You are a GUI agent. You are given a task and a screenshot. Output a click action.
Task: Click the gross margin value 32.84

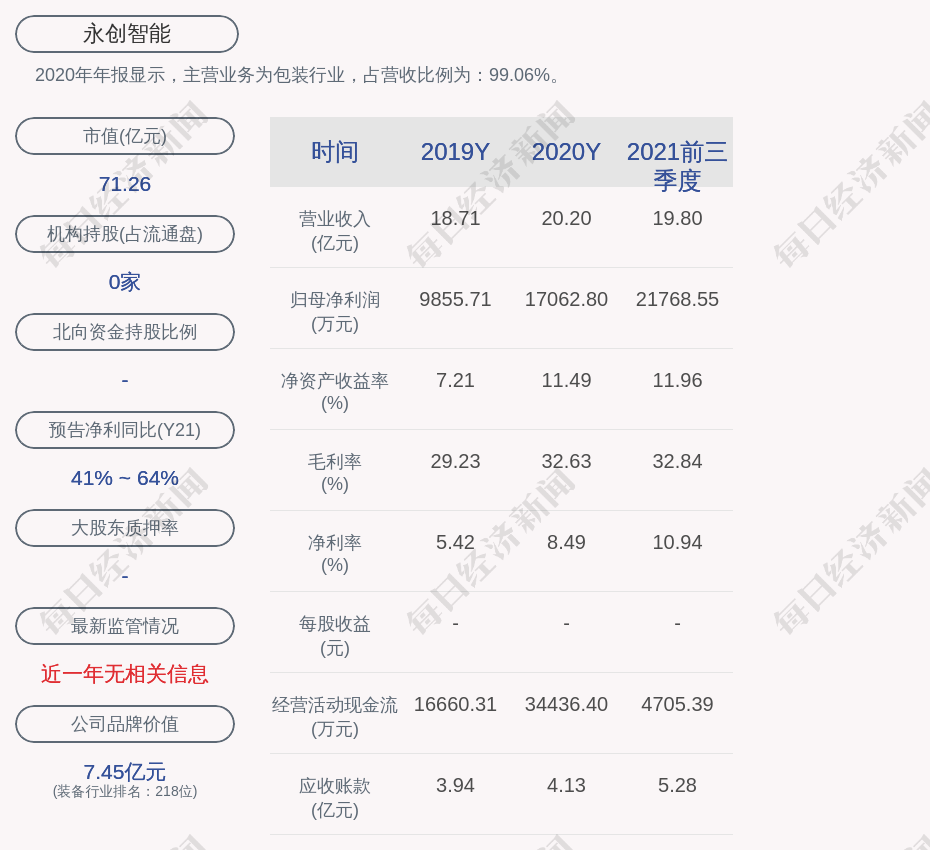pos(677,461)
